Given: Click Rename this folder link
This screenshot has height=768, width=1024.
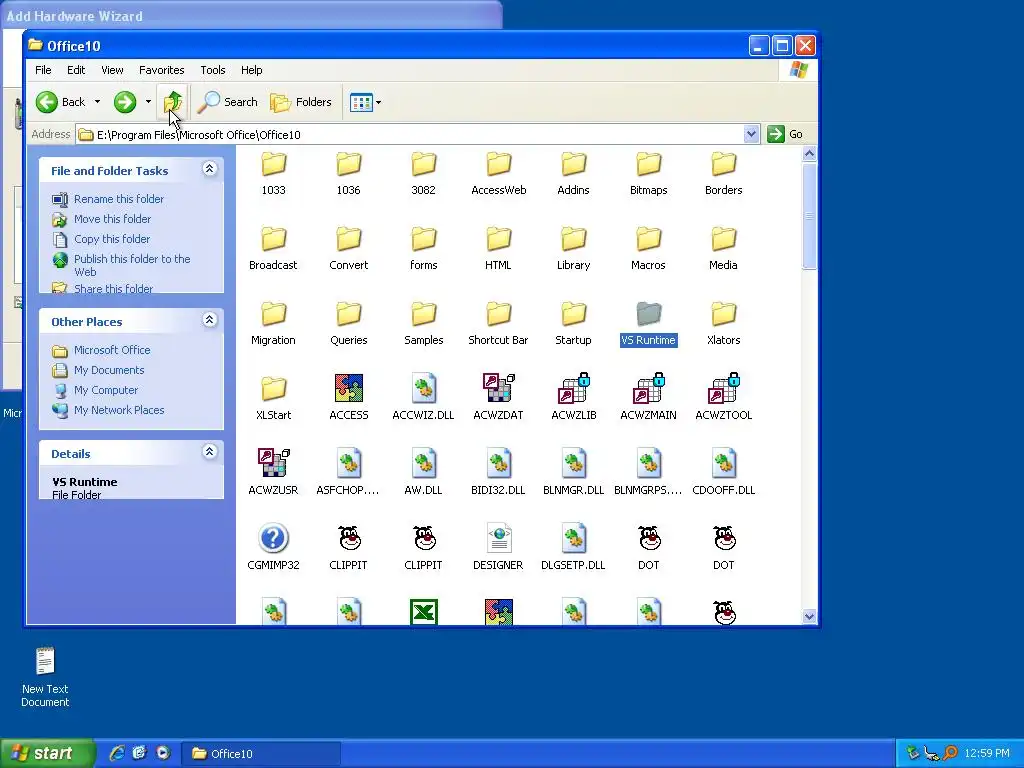Looking at the screenshot, I should pyautogui.click(x=118, y=199).
